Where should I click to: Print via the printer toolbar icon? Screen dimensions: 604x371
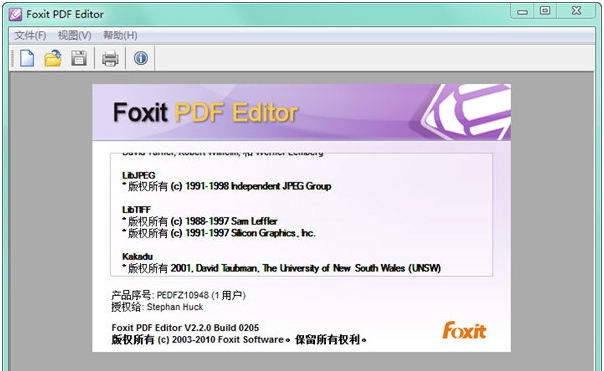pyautogui.click(x=110, y=59)
